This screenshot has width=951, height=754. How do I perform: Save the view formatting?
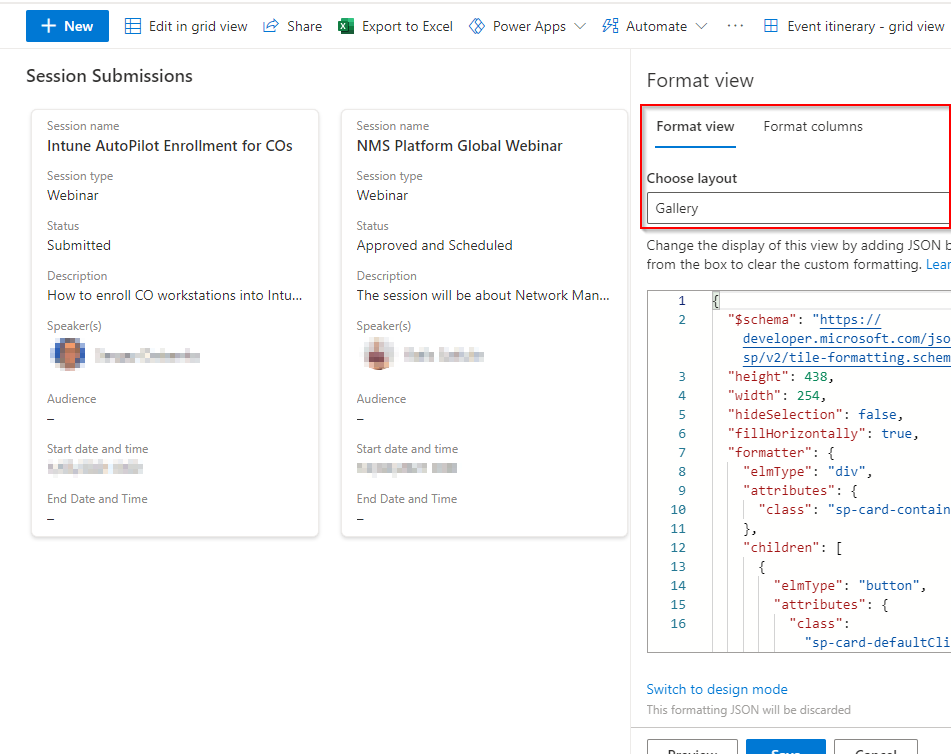click(x=786, y=749)
